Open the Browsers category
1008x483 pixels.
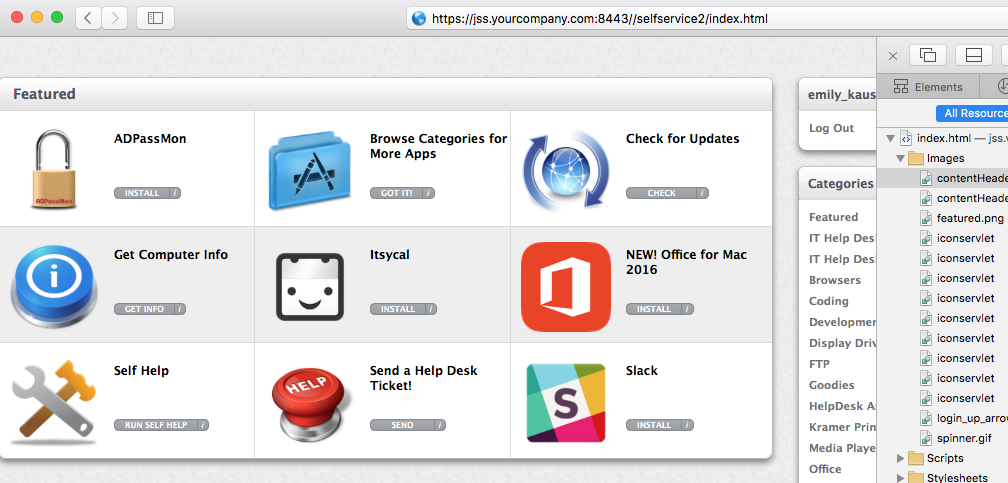pos(834,280)
